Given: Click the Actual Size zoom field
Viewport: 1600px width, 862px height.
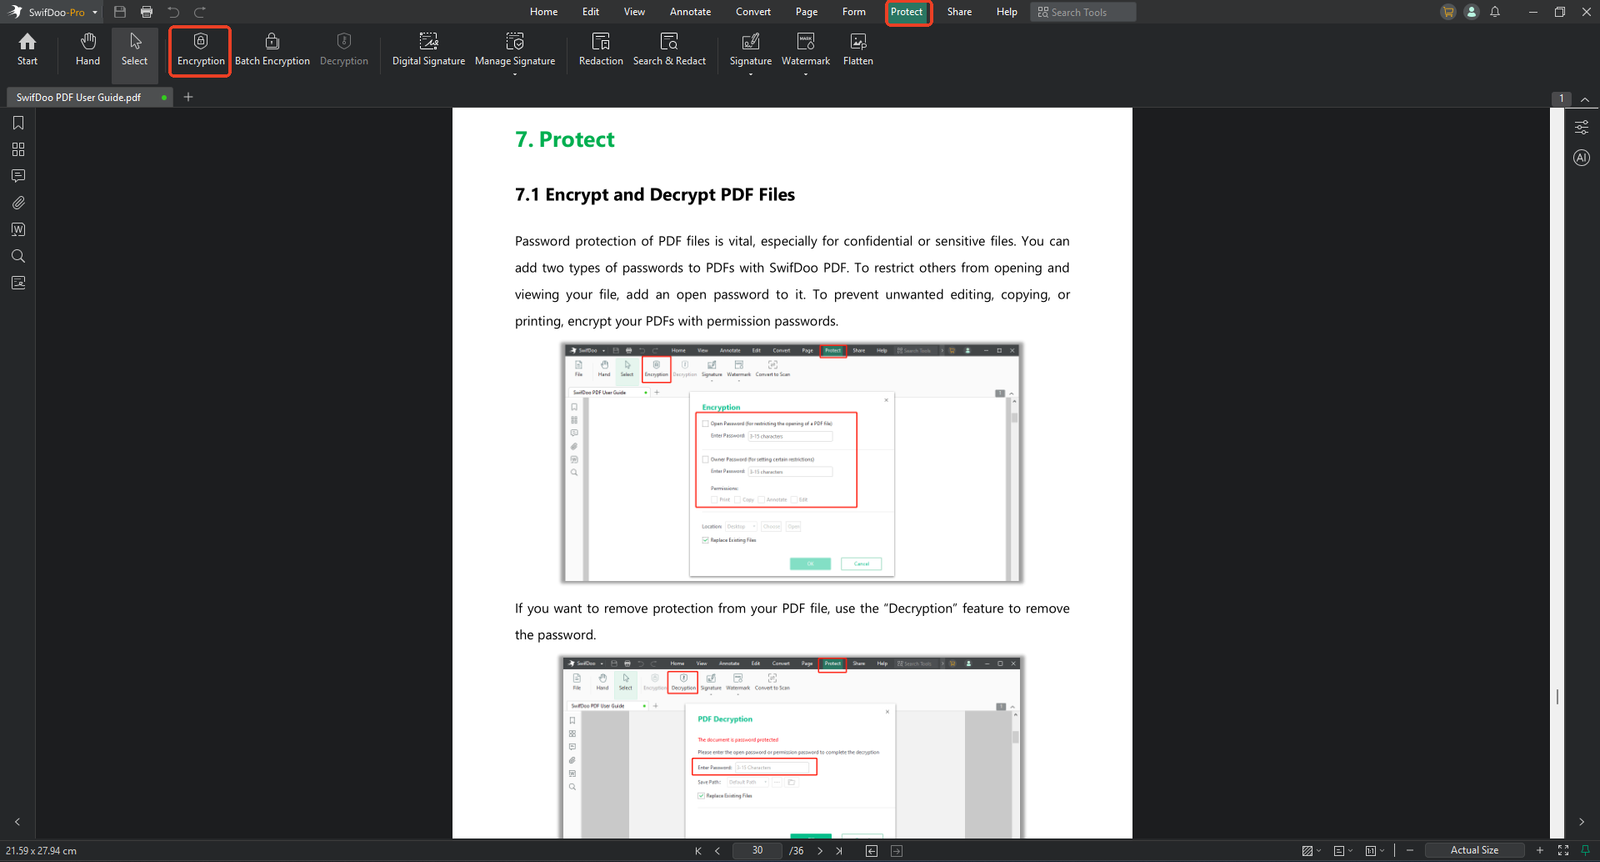Looking at the screenshot, I should tap(1475, 850).
